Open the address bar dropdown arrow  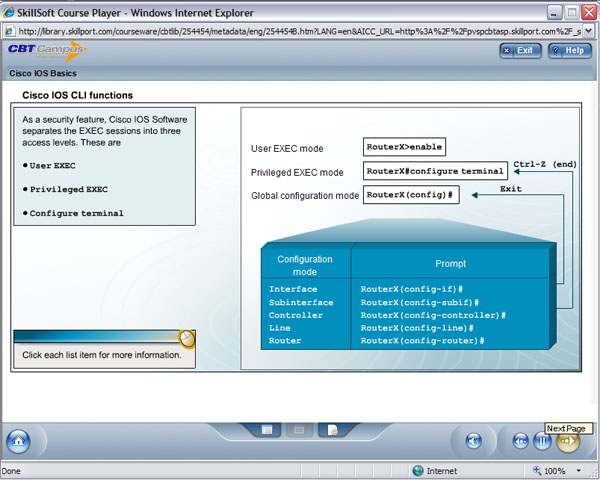click(588, 31)
